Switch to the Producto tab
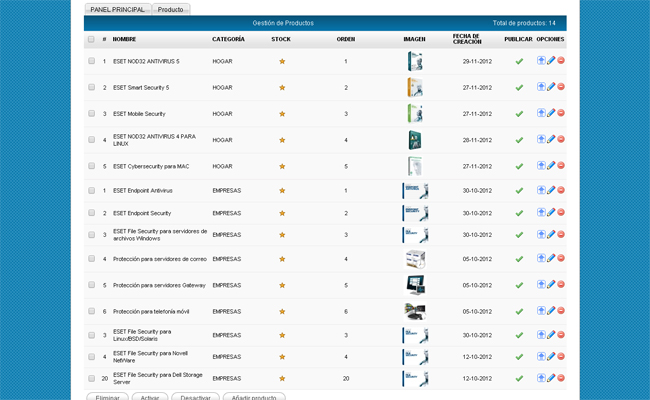Image resolution: width=650 pixels, height=400 pixels. (171, 9)
